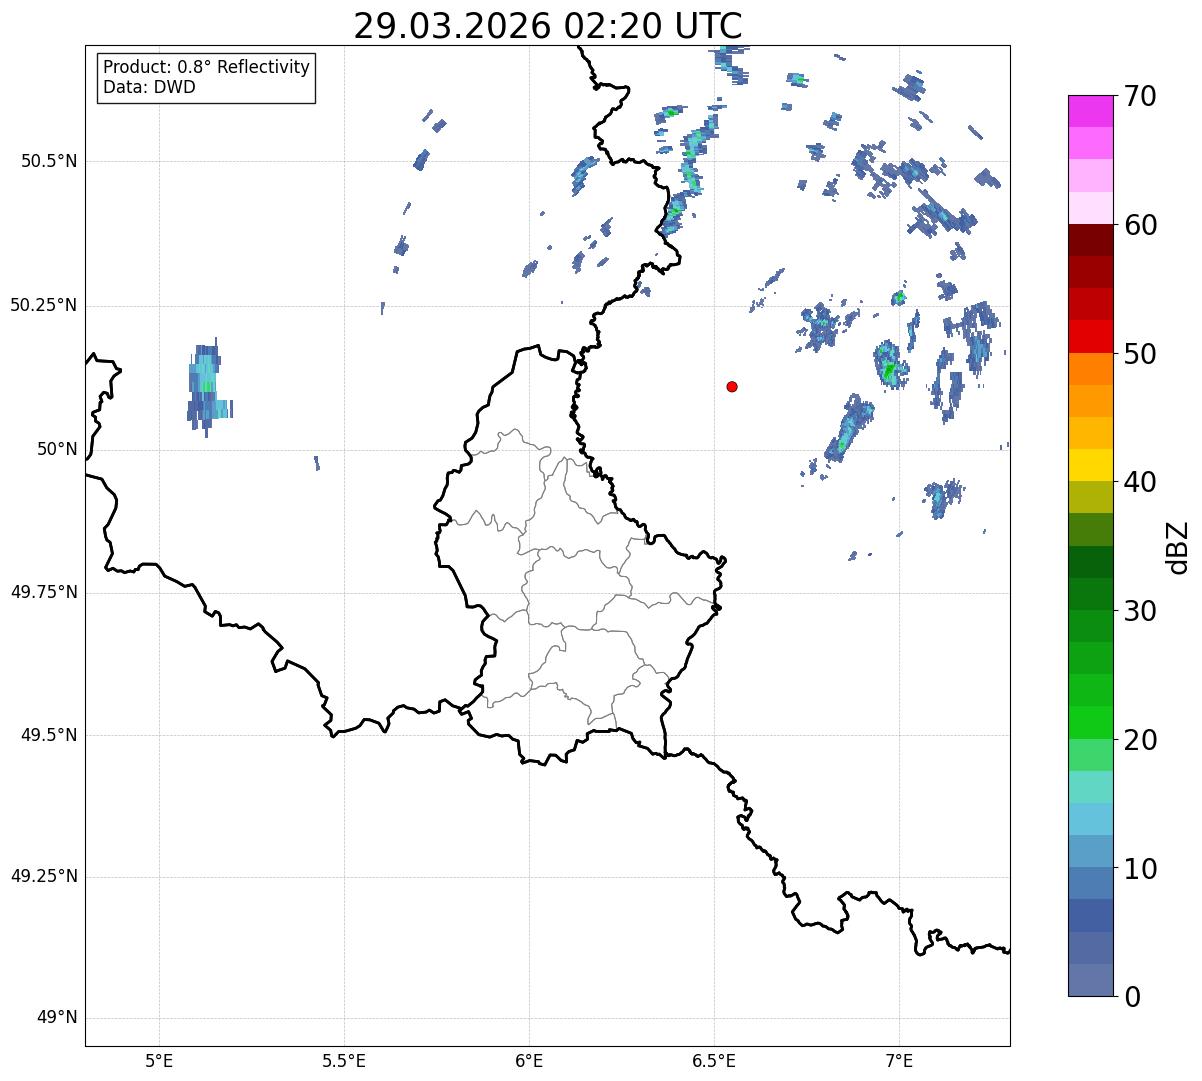
Task: Click the 70 dBZ magenta colorbar segment
Action: point(1091,111)
